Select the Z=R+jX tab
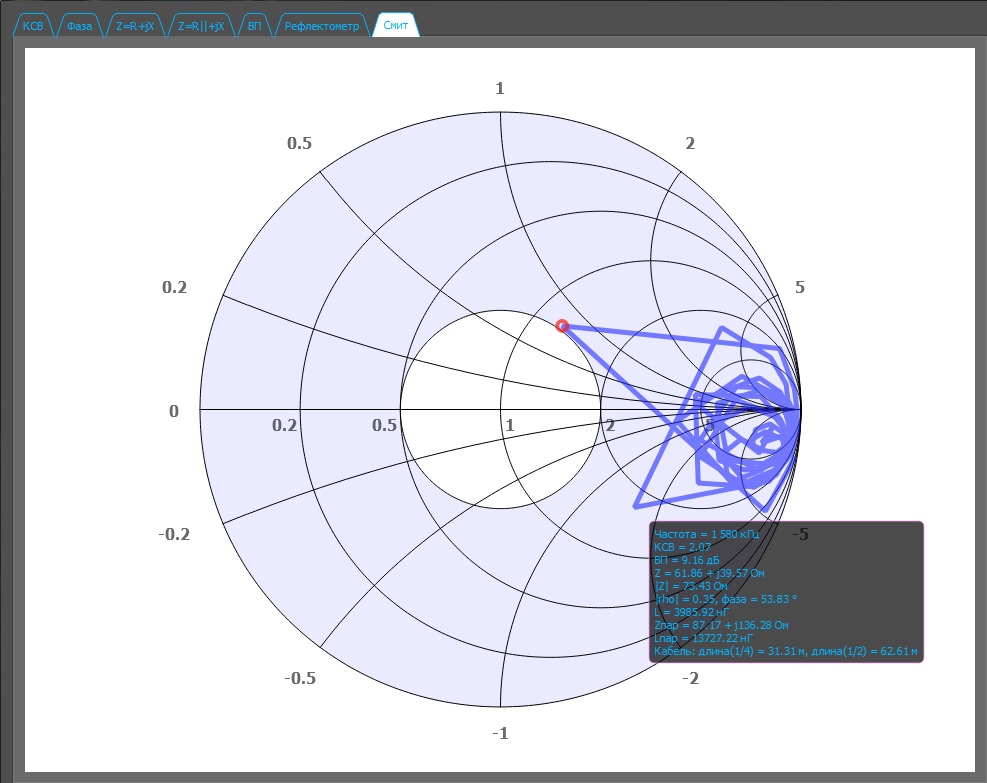 [134, 27]
